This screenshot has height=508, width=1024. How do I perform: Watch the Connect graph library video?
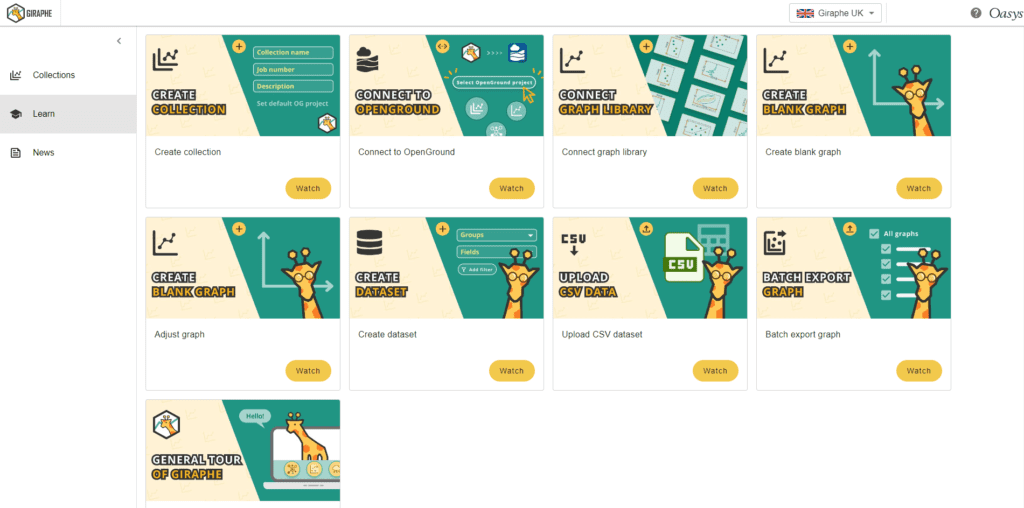[715, 188]
